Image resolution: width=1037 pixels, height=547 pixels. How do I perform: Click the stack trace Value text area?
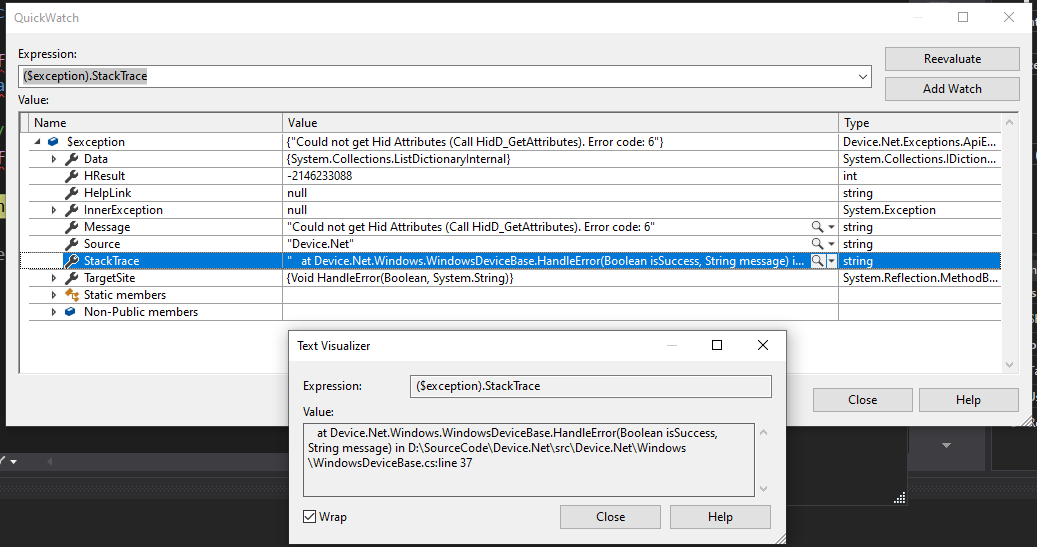(x=529, y=460)
